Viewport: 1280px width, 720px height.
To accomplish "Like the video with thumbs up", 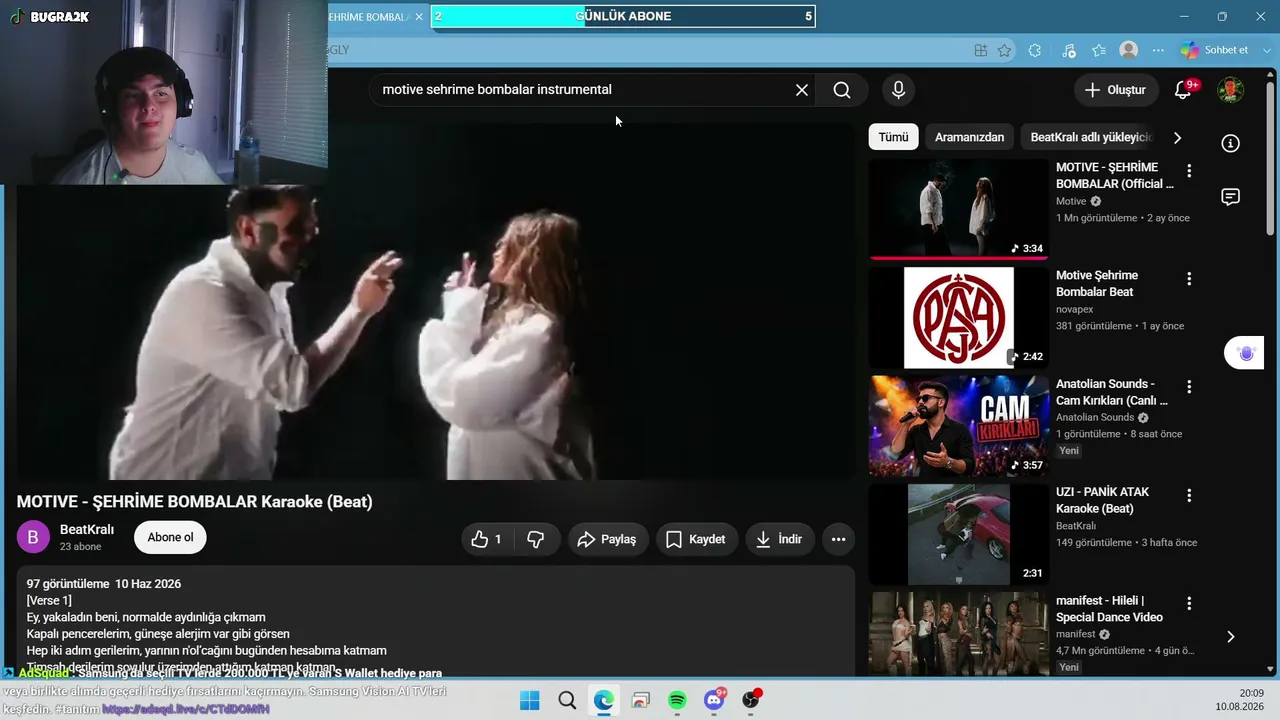I will [x=486, y=539].
